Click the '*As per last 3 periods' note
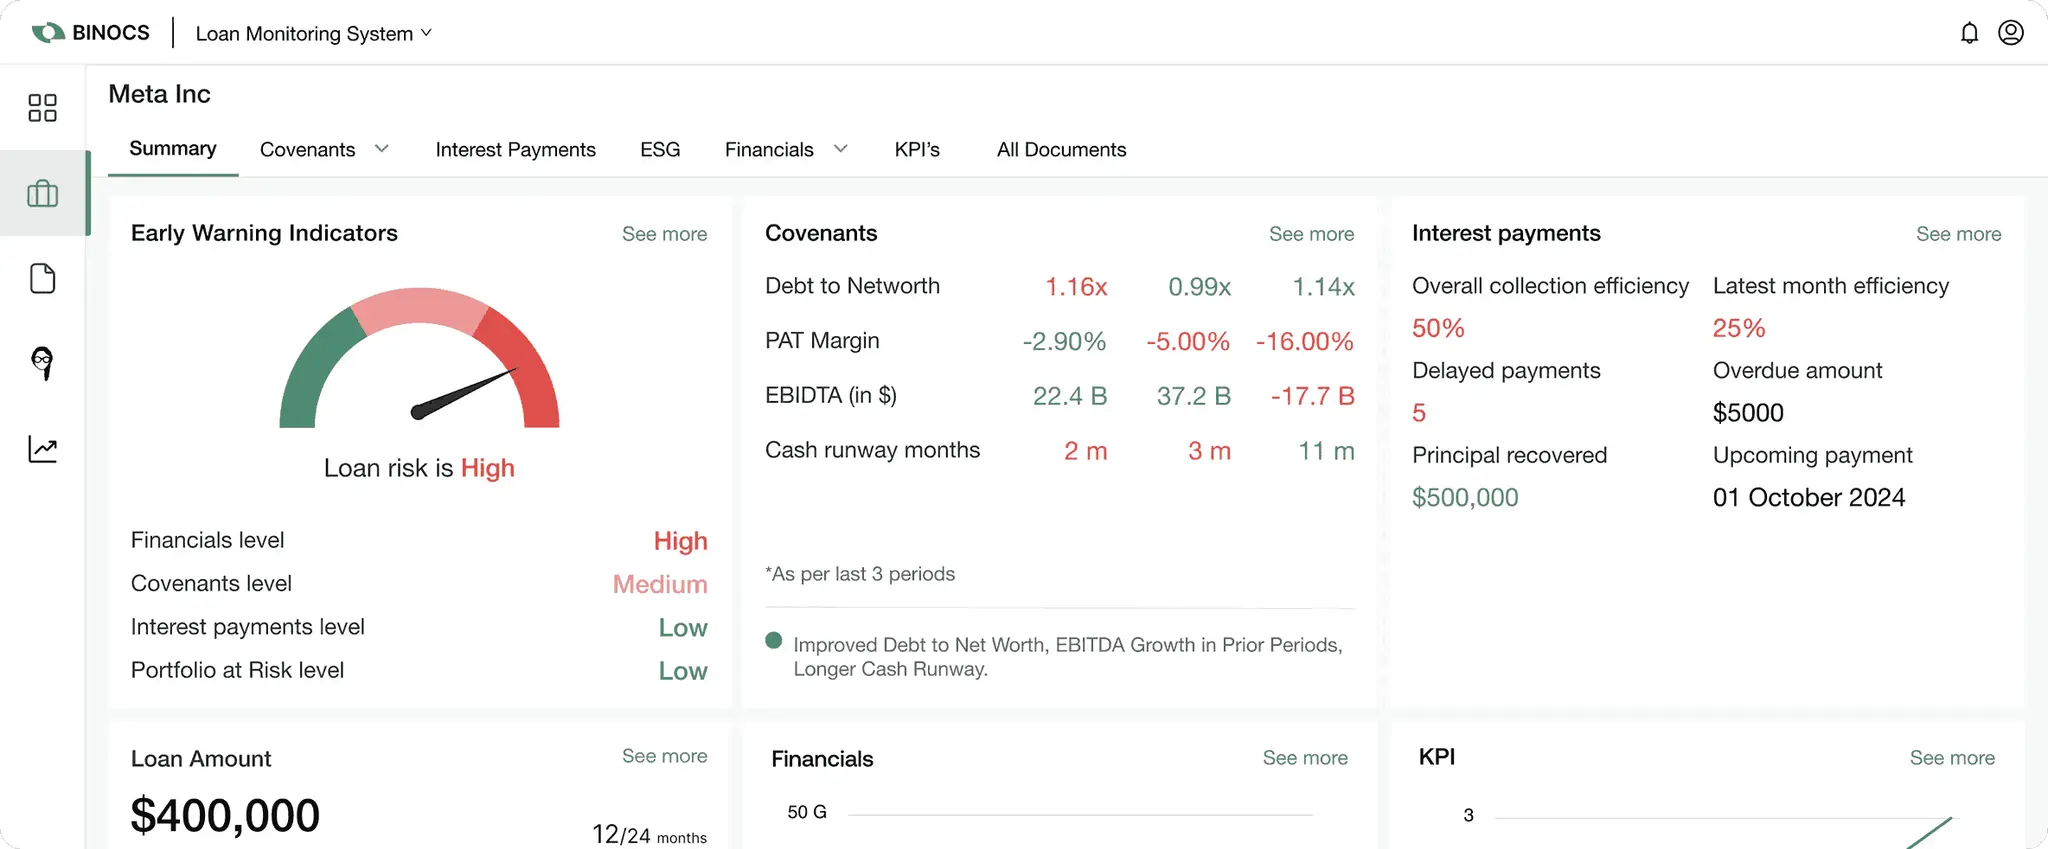The image size is (2048, 849). (x=860, y=574)
